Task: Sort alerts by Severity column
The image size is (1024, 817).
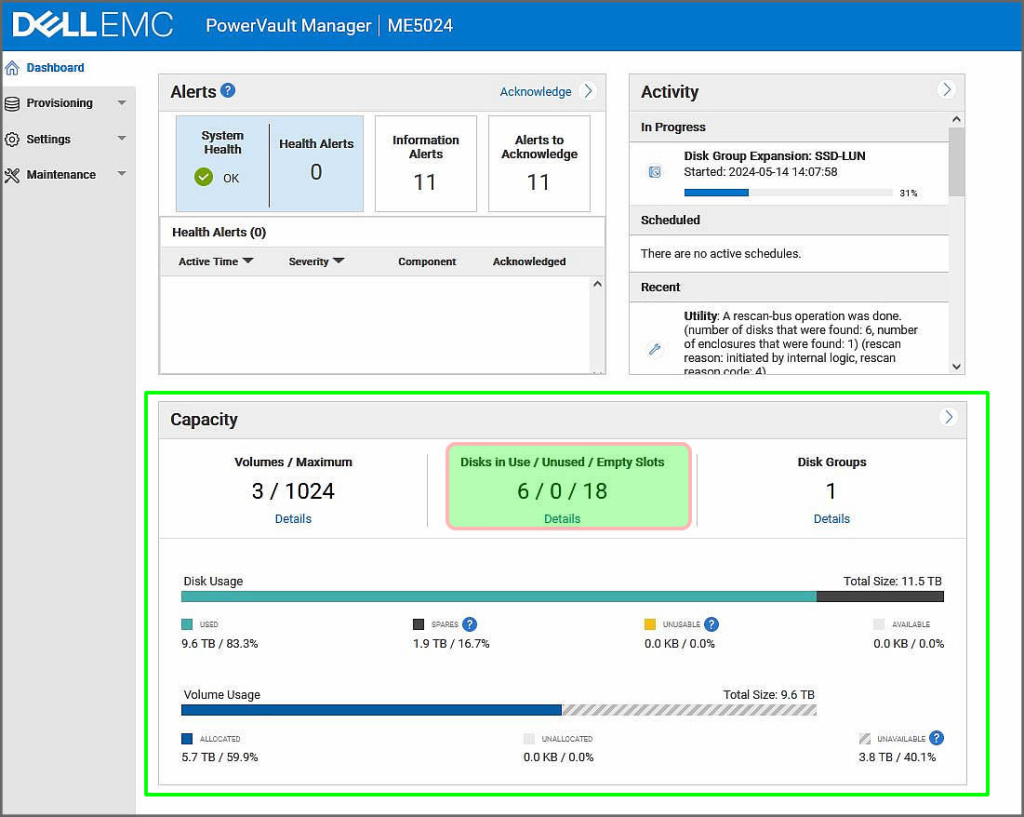Action: [x=316, y=261]
